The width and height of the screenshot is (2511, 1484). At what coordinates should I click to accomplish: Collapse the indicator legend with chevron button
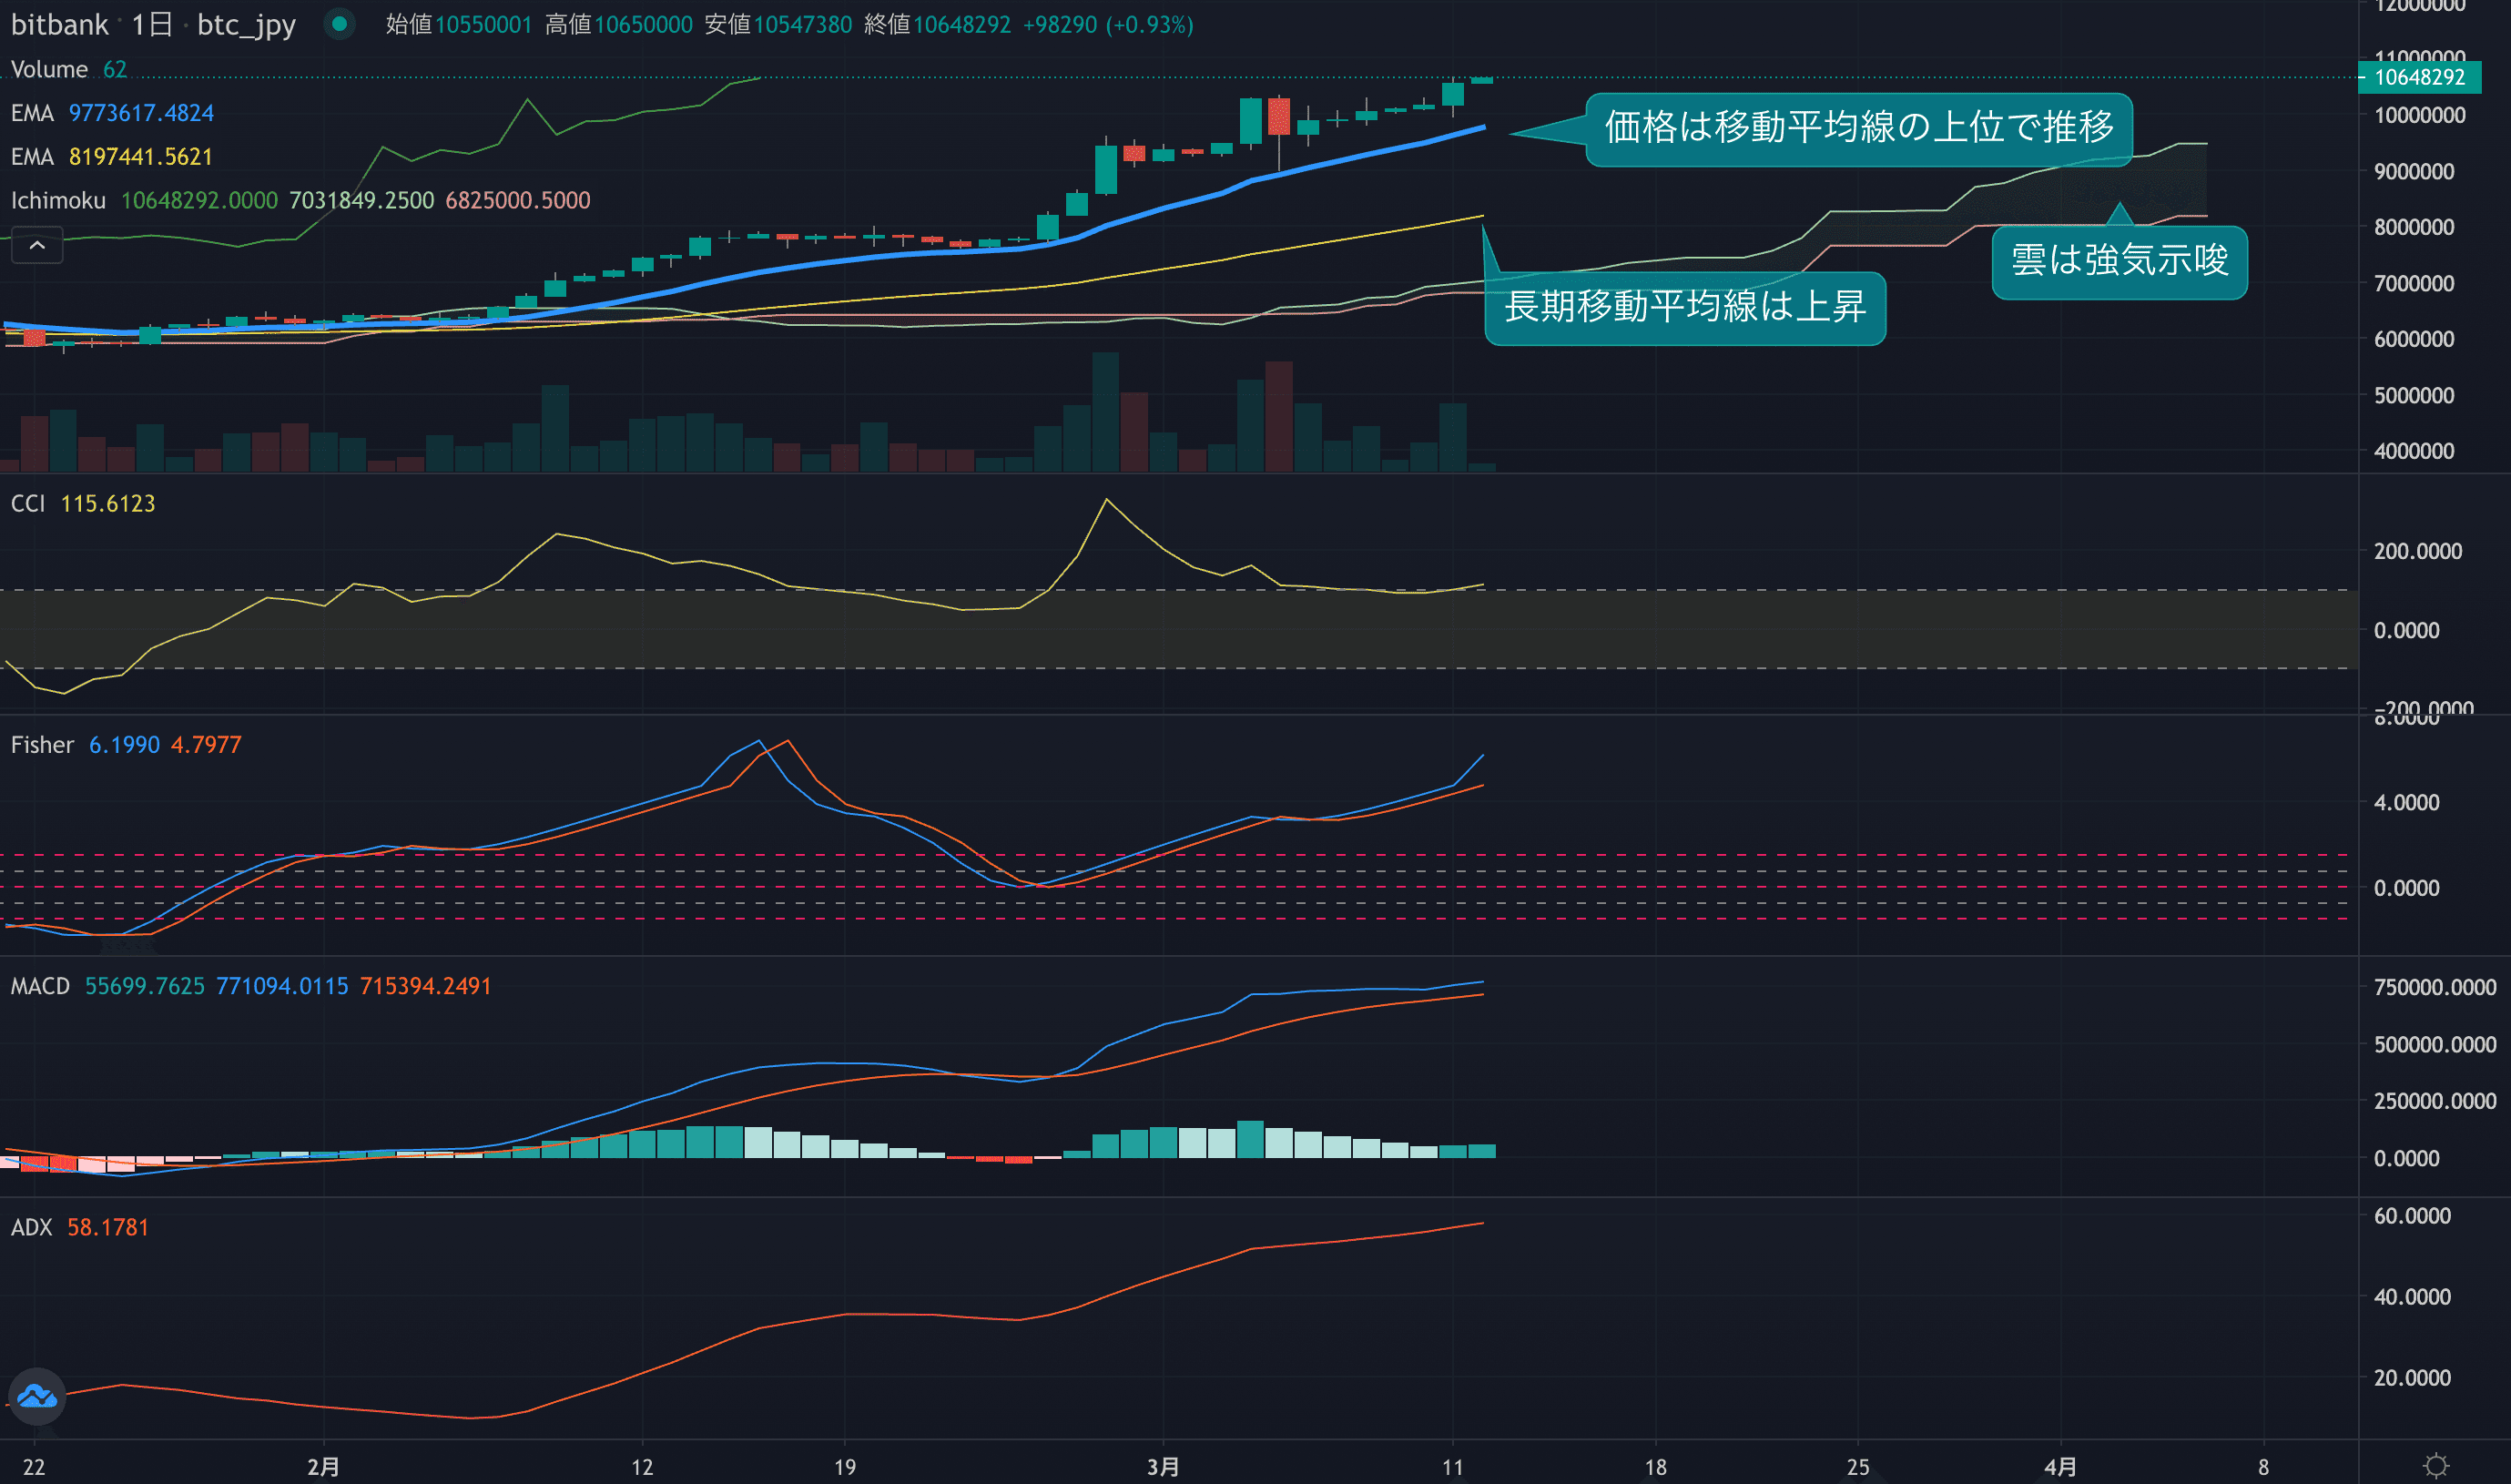tap(37, 245)
